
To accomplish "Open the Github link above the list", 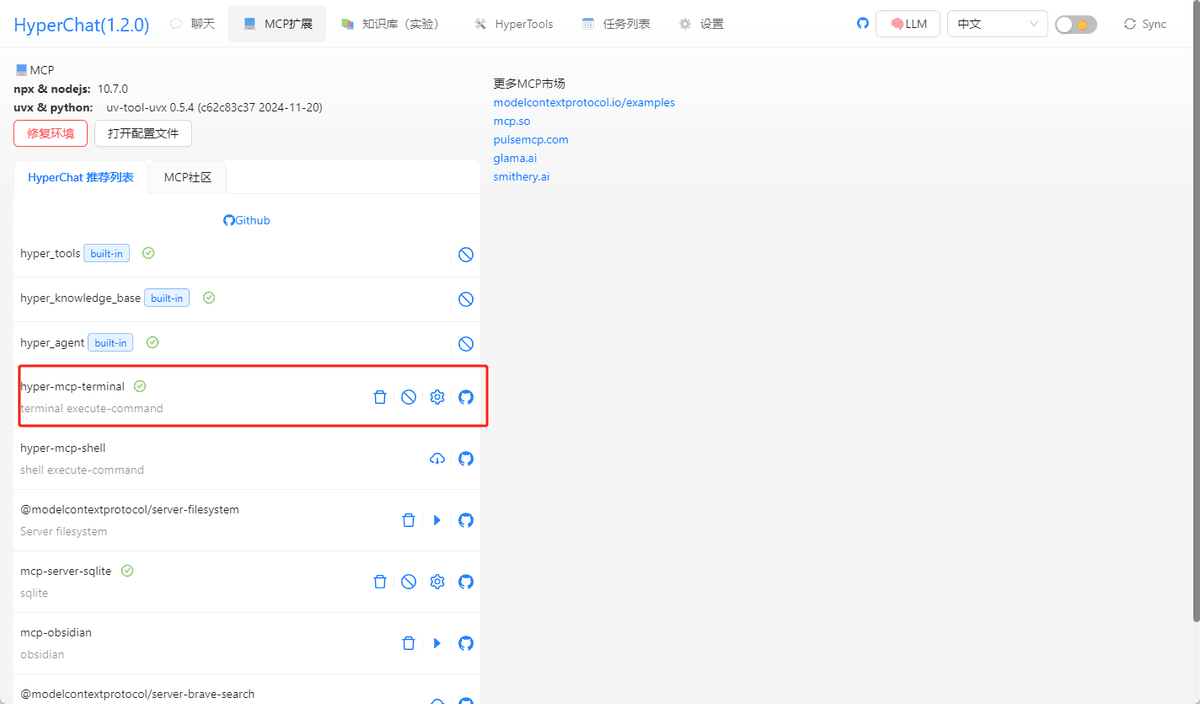I will [246, 220].
